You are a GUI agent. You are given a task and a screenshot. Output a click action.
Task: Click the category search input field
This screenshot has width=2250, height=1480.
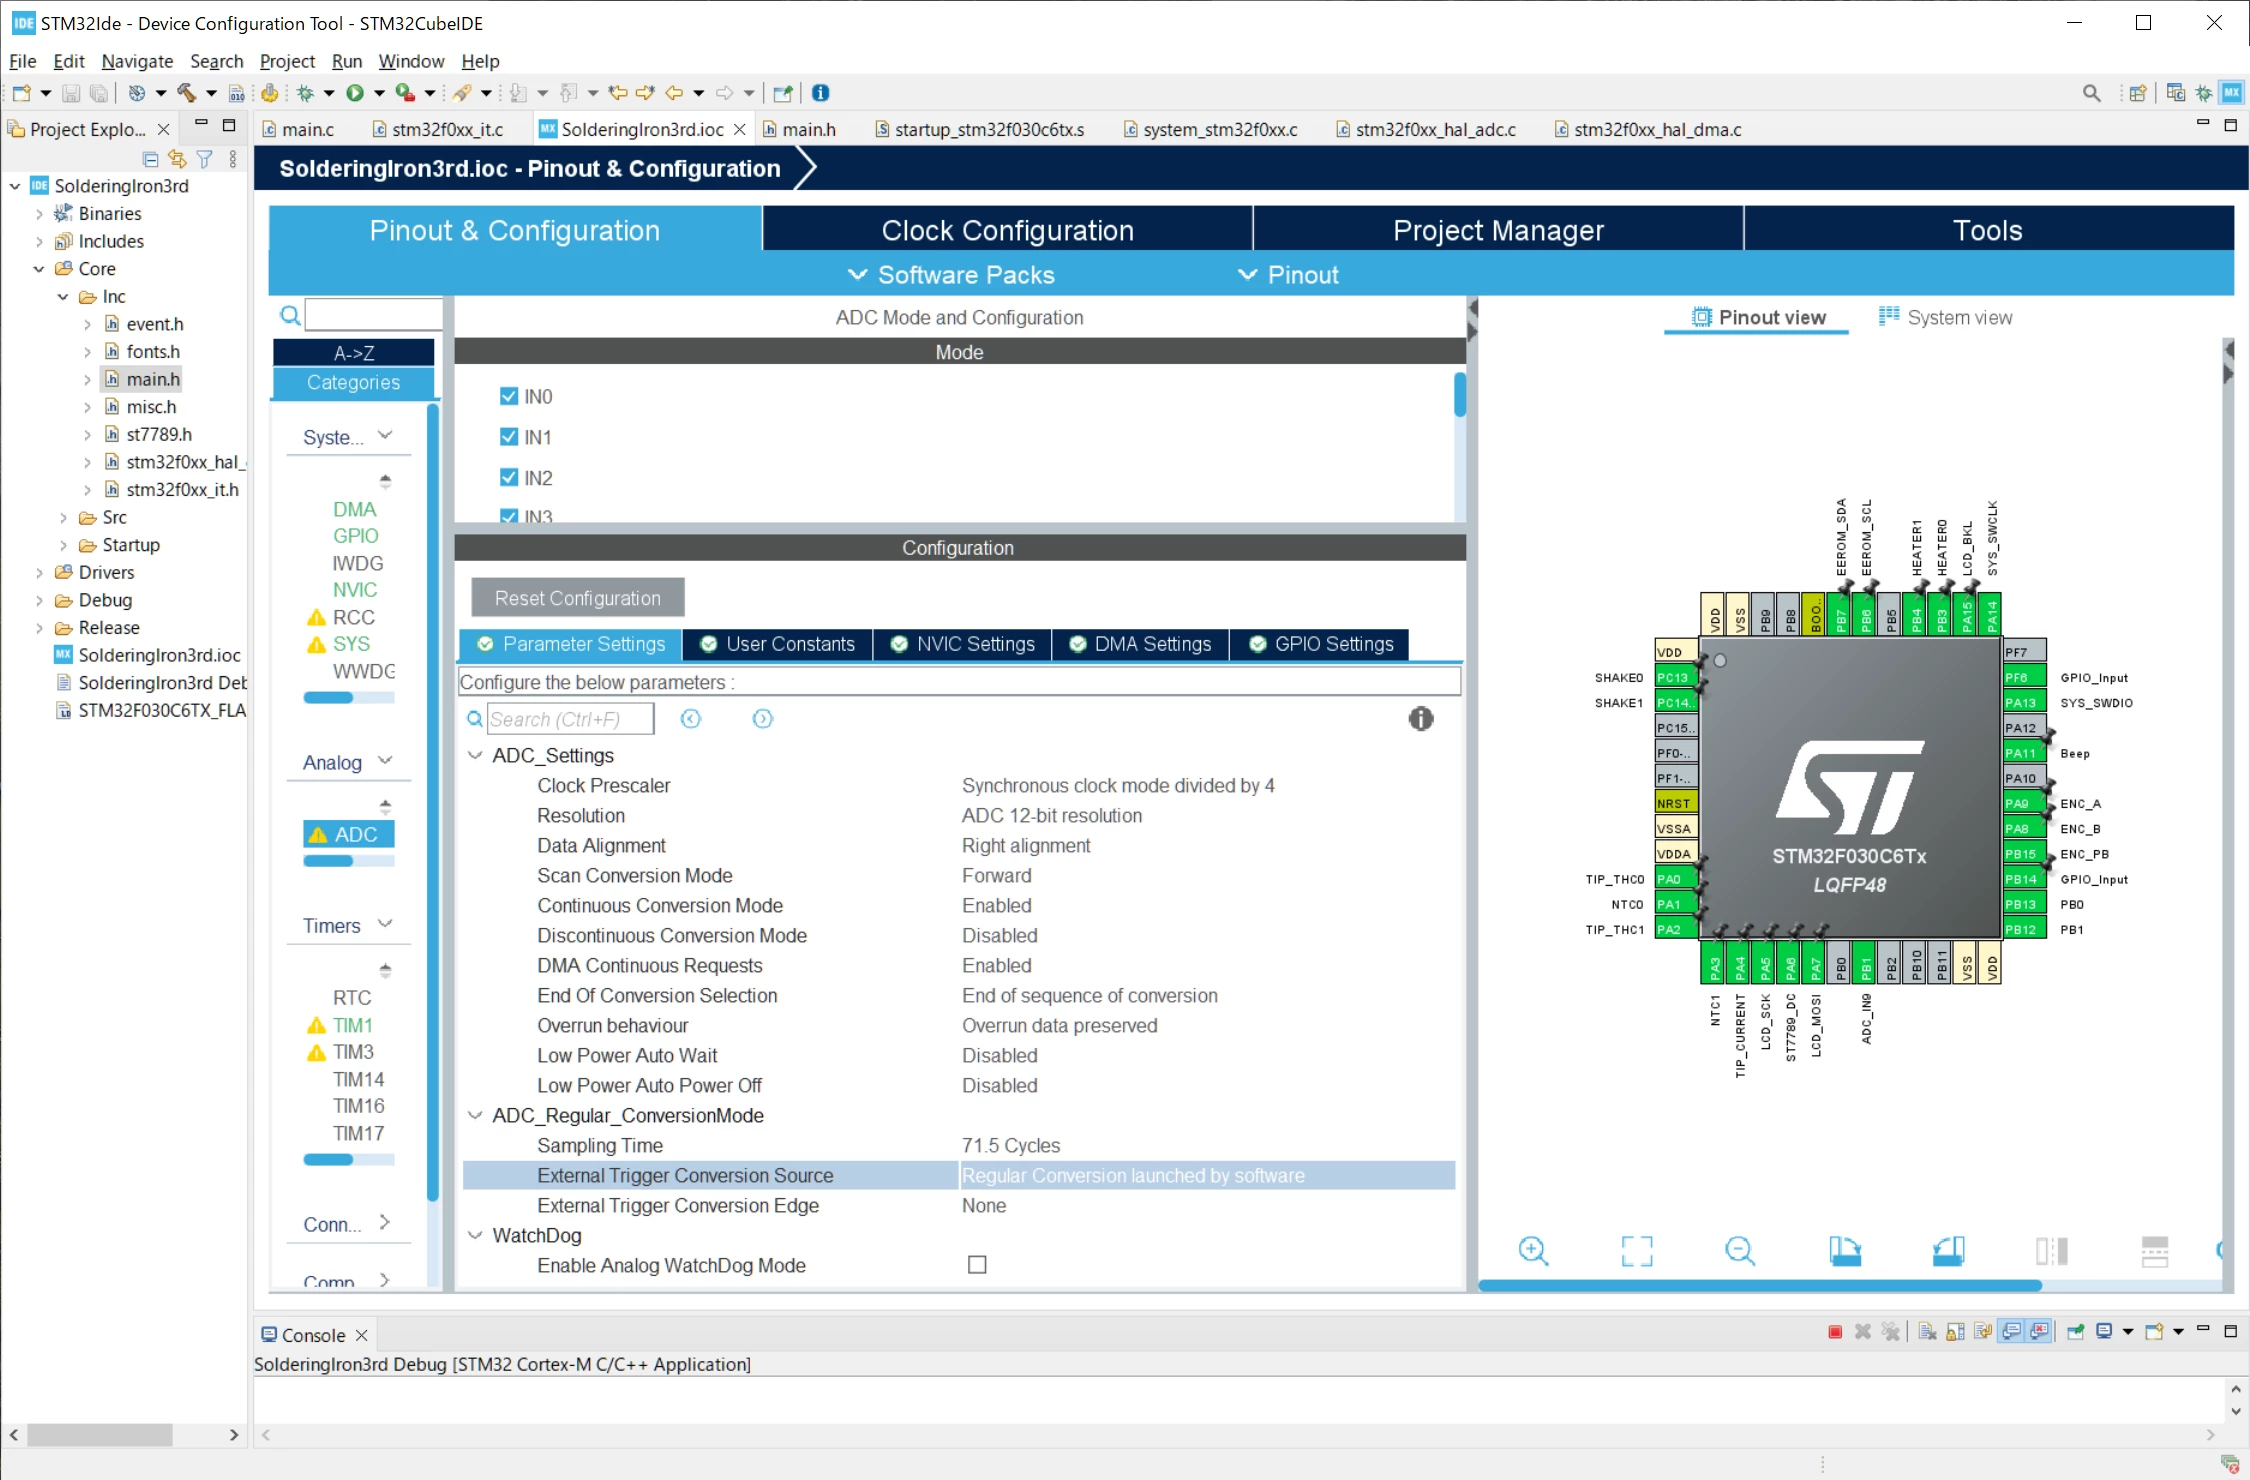[373, 315]
